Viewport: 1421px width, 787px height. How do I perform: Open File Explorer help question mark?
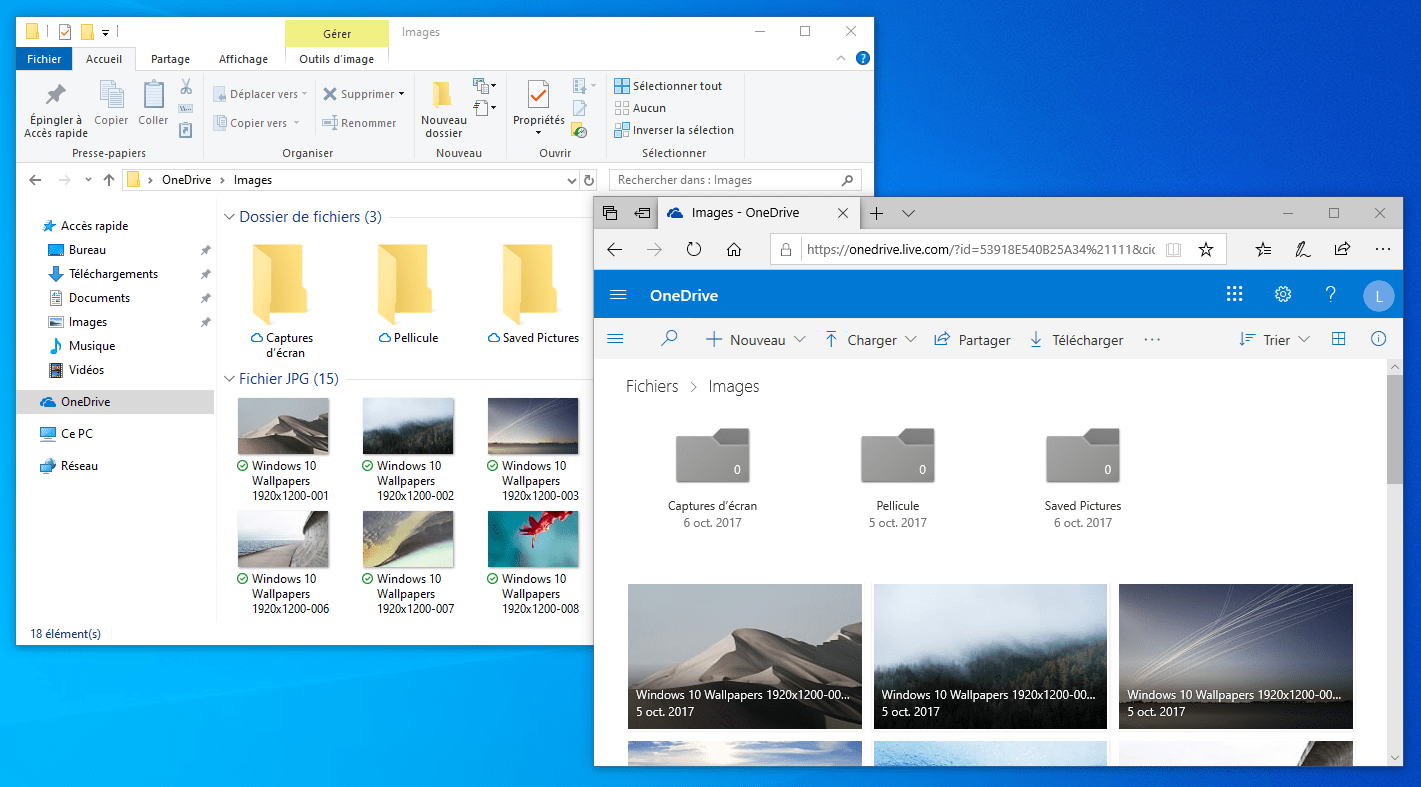862,58
